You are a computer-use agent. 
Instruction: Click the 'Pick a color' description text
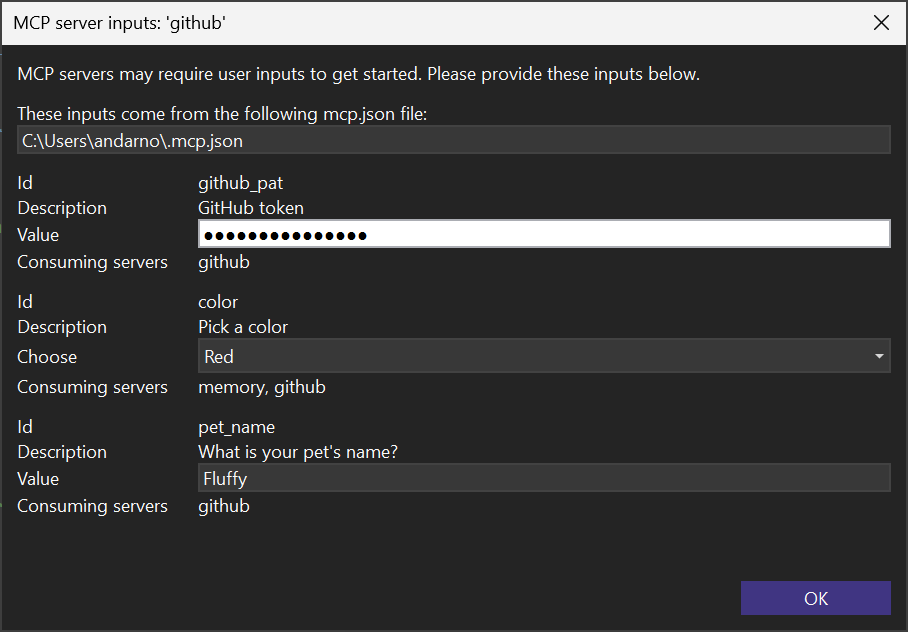243,327
